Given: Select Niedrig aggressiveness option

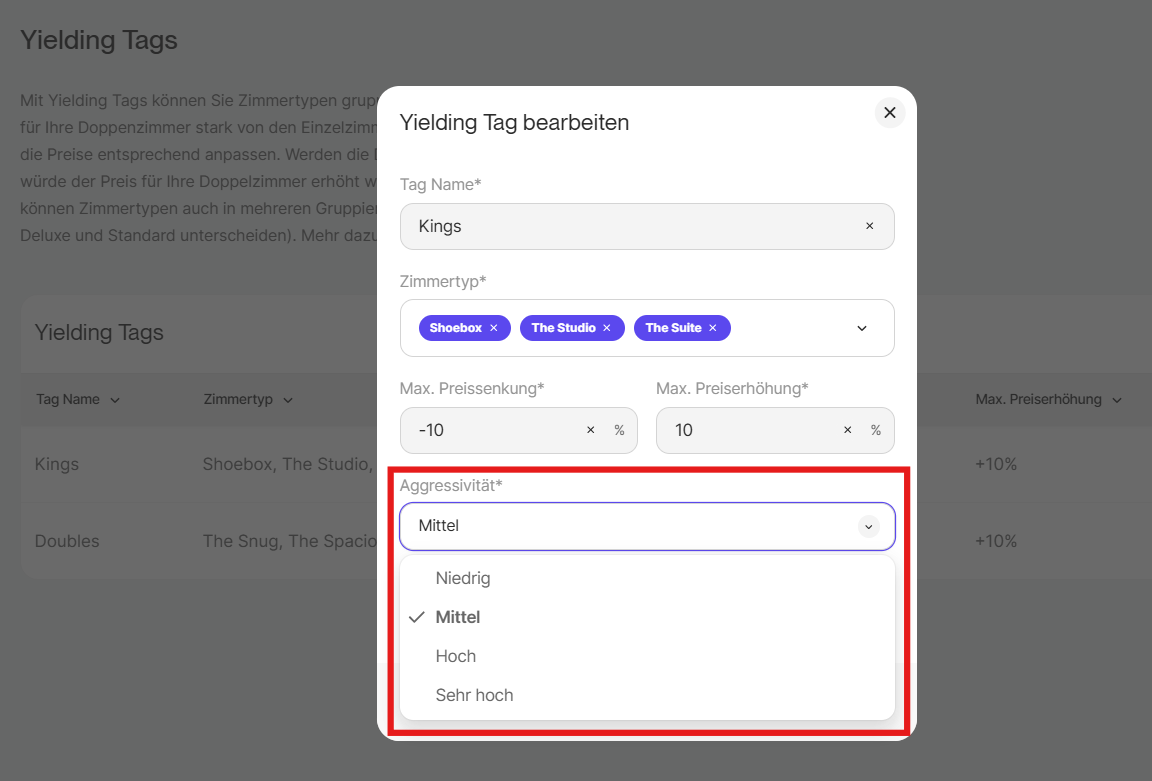Looking at the screenshot, I should point(463,578).
